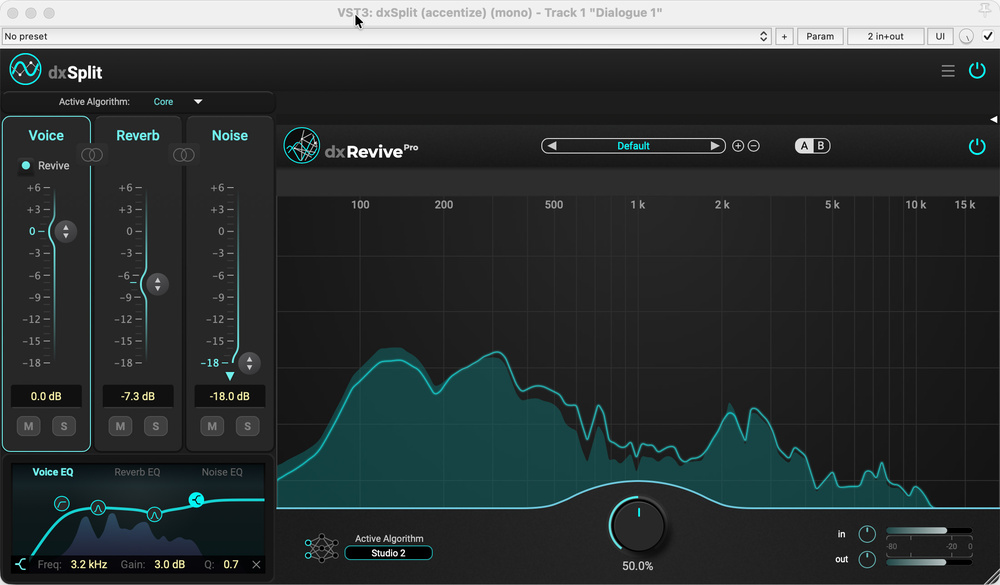
Task: Click the 50.0% value readout
Action: 638,566
